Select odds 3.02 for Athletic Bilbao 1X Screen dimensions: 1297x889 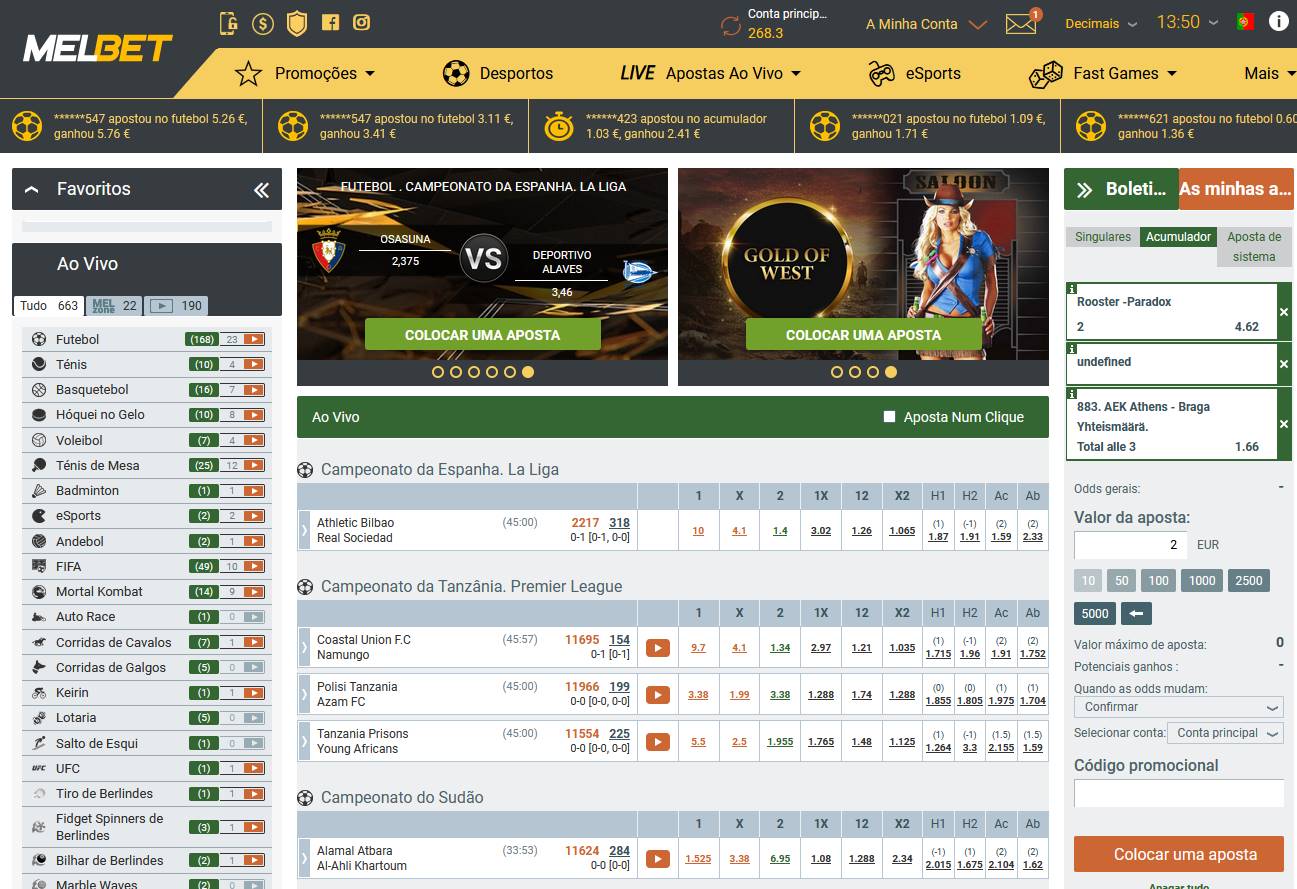[x=821, y=531]
